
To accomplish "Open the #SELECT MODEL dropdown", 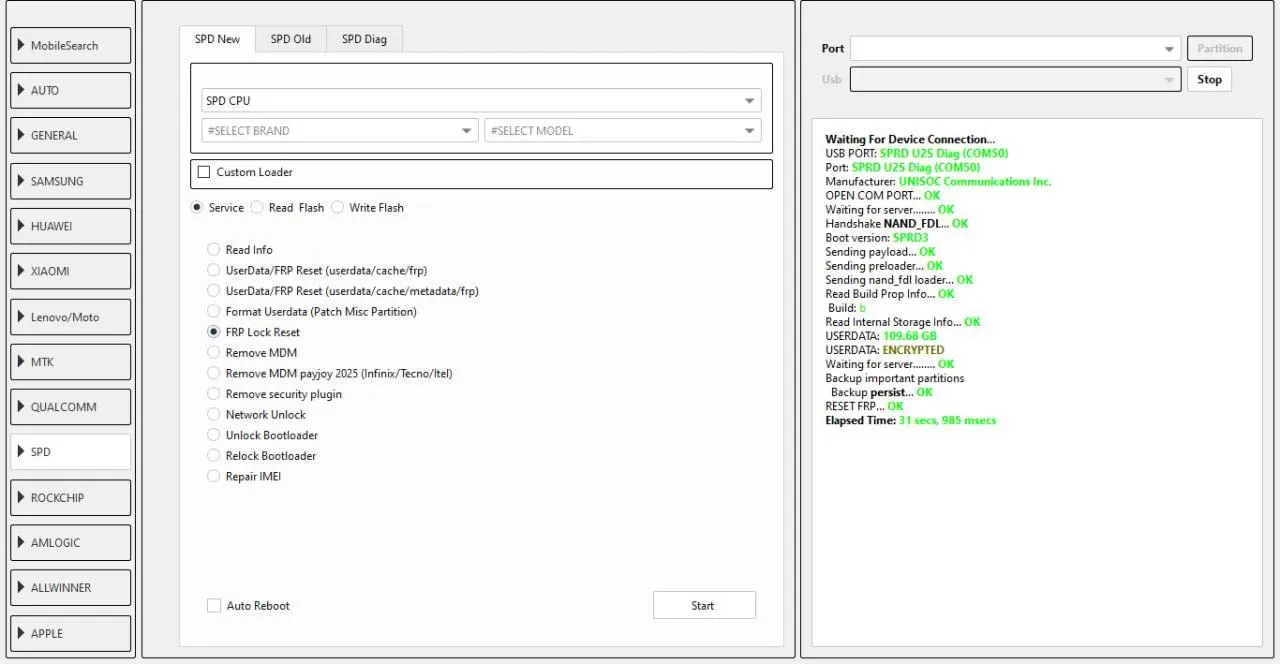I will [x=621, y=131].
